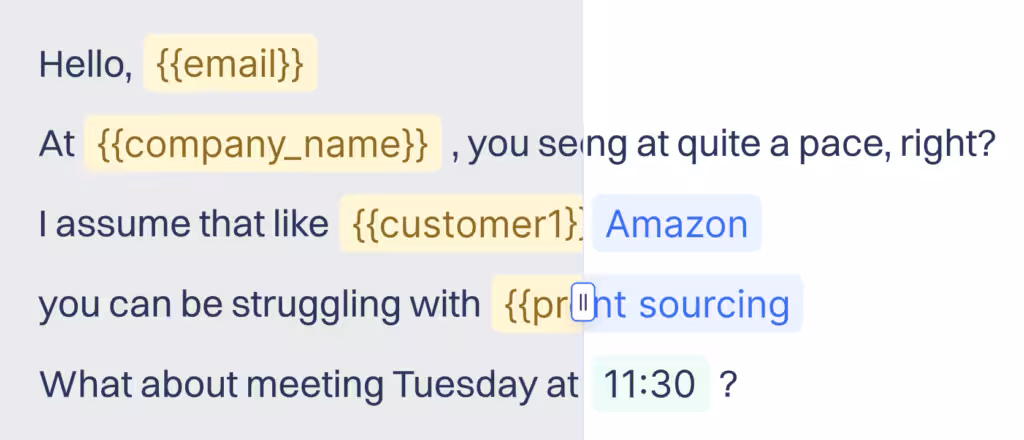Click the question mark after 11:30
Screen dimensions: 1024x440
coord(729,384)
